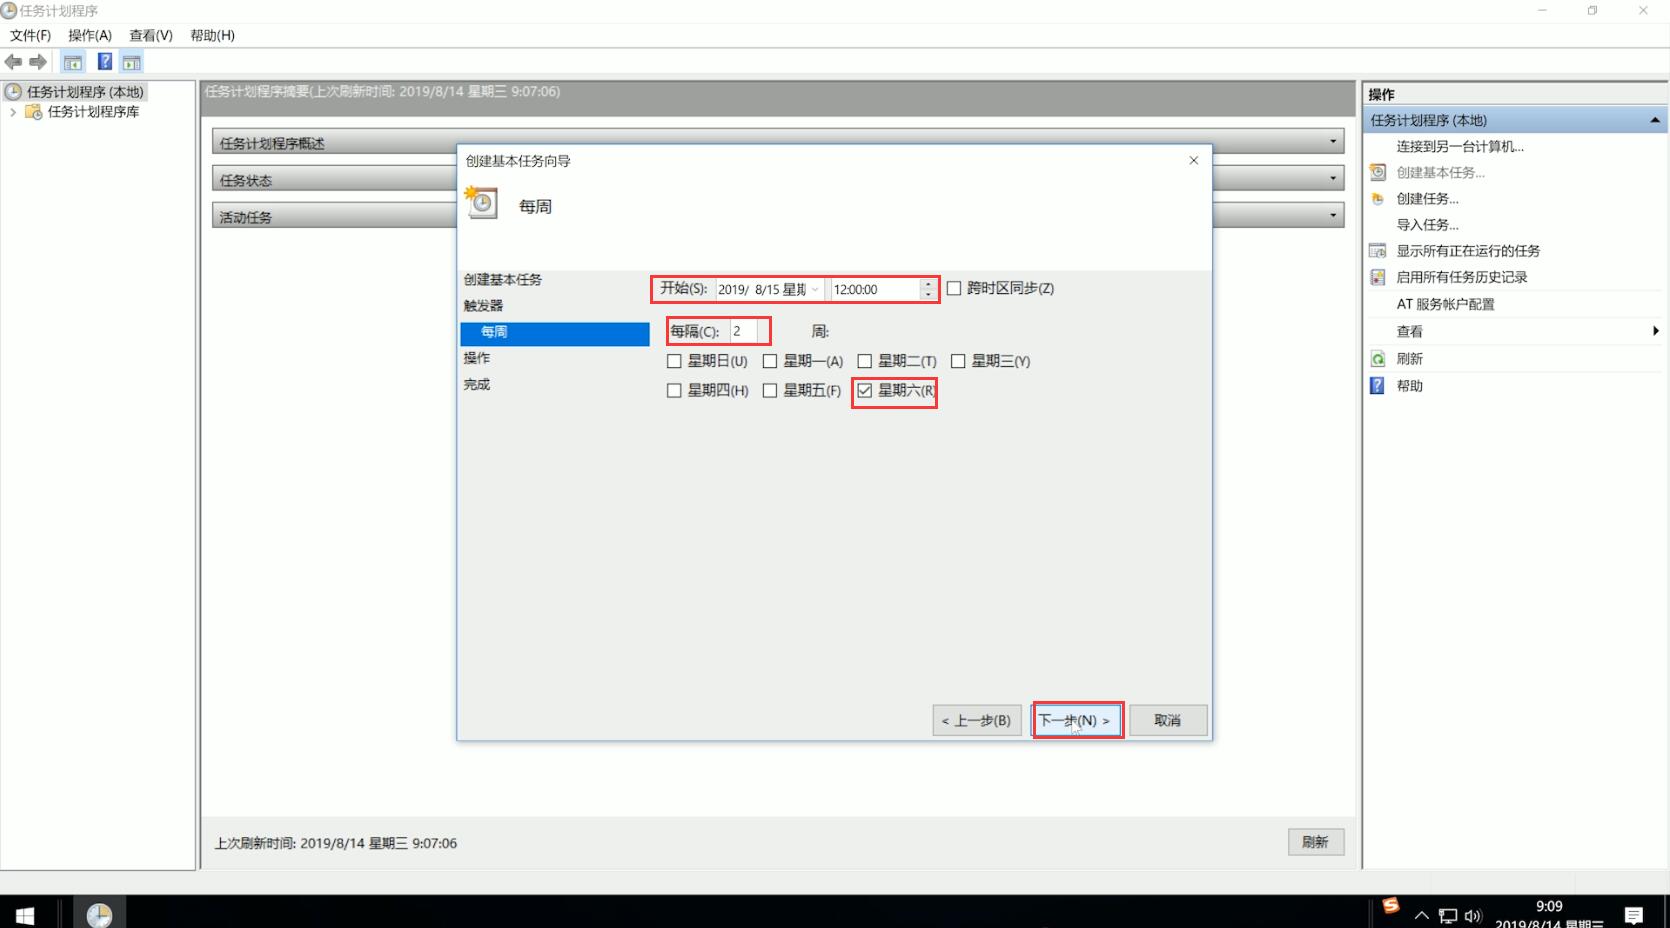
Task: Click the 创建基本任务 icon in actions pane
Action: coord(1378,172)
